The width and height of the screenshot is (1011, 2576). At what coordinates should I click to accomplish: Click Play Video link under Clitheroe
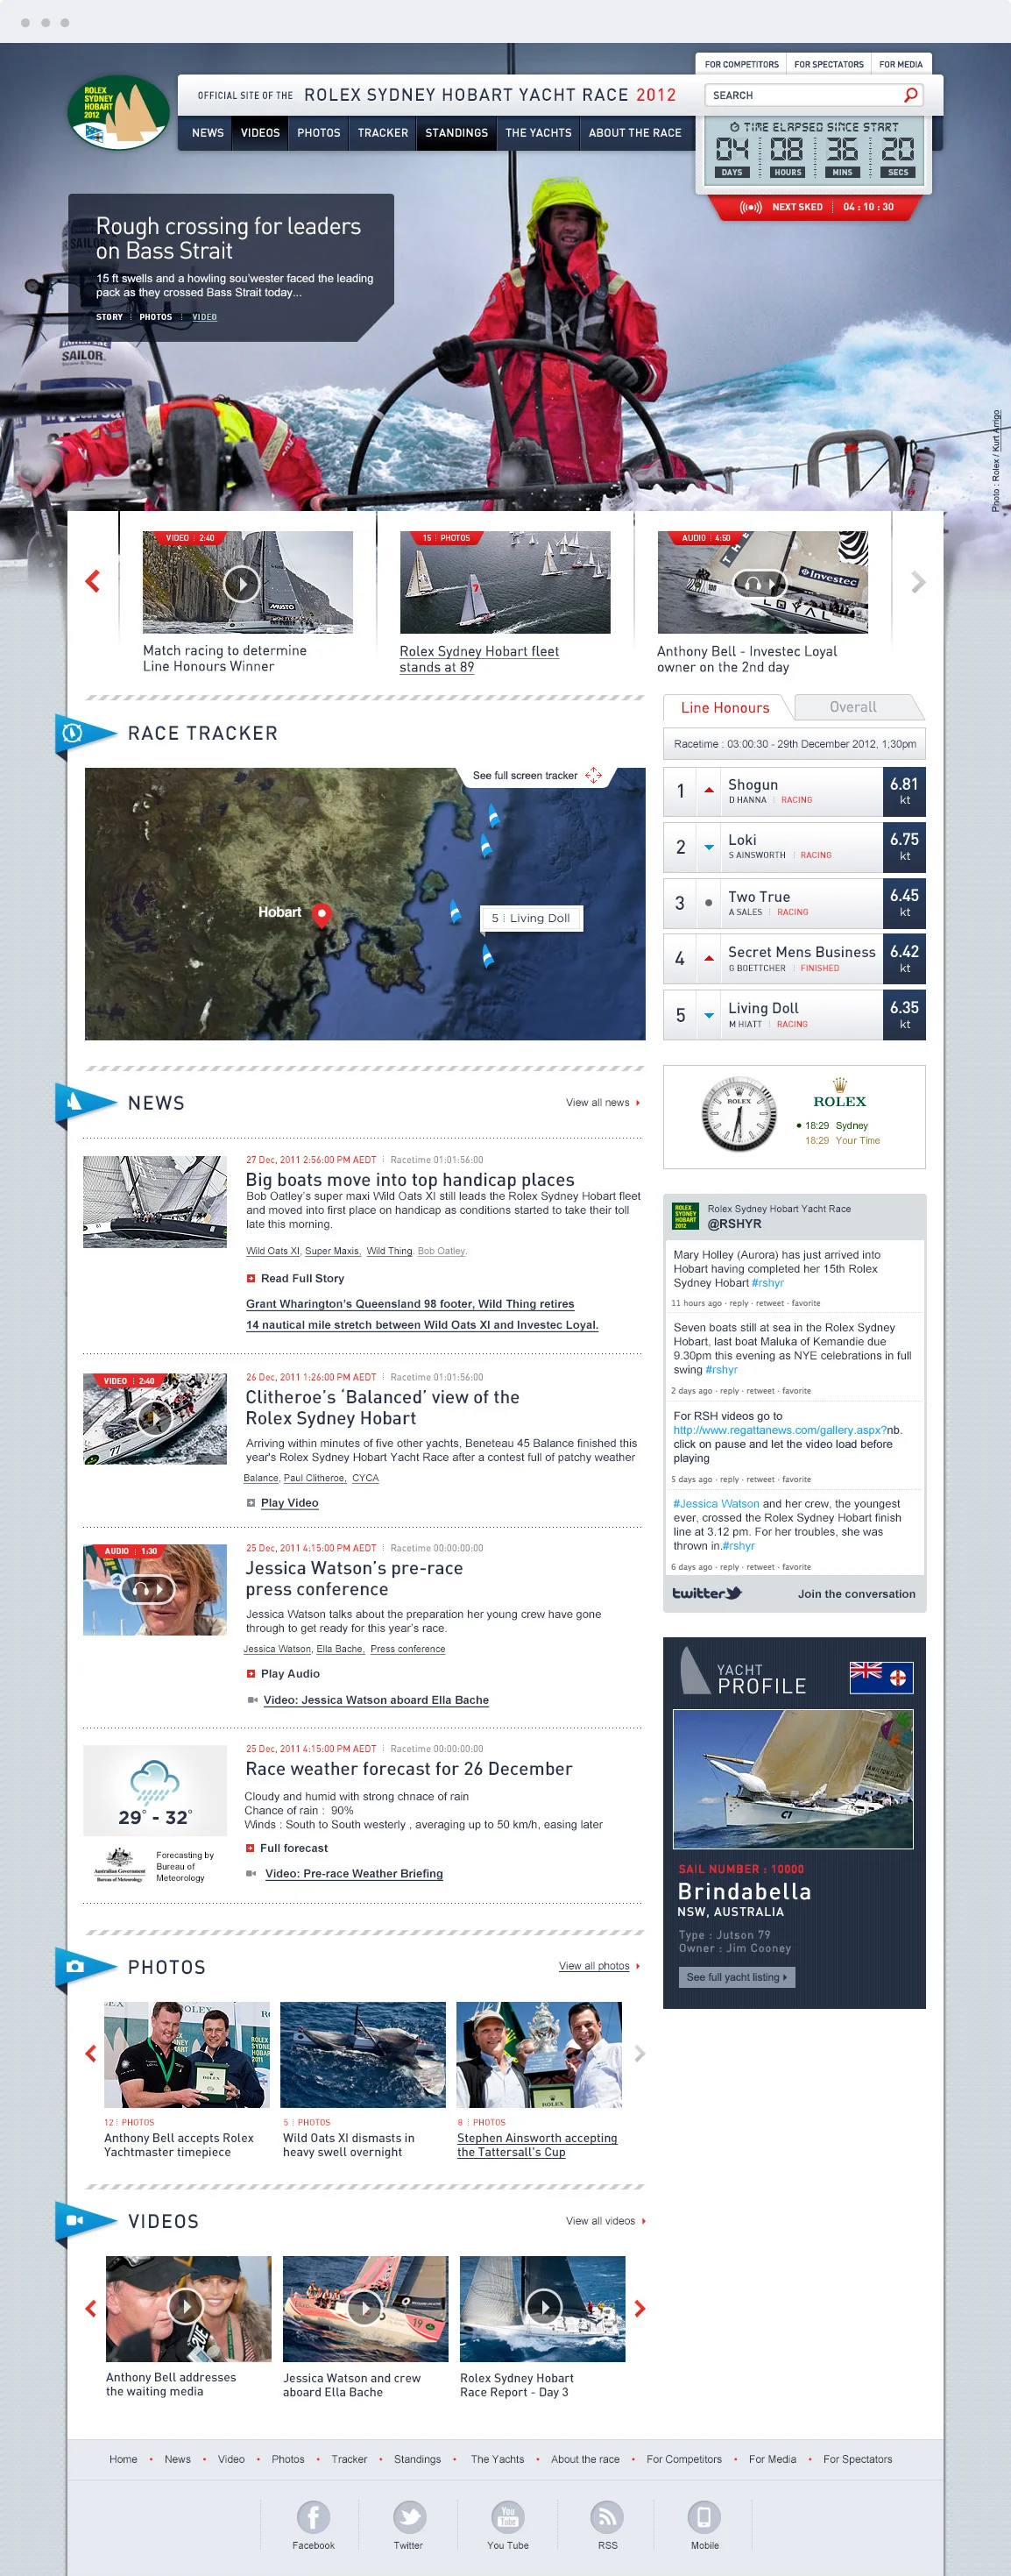[x=289, y=1503]
